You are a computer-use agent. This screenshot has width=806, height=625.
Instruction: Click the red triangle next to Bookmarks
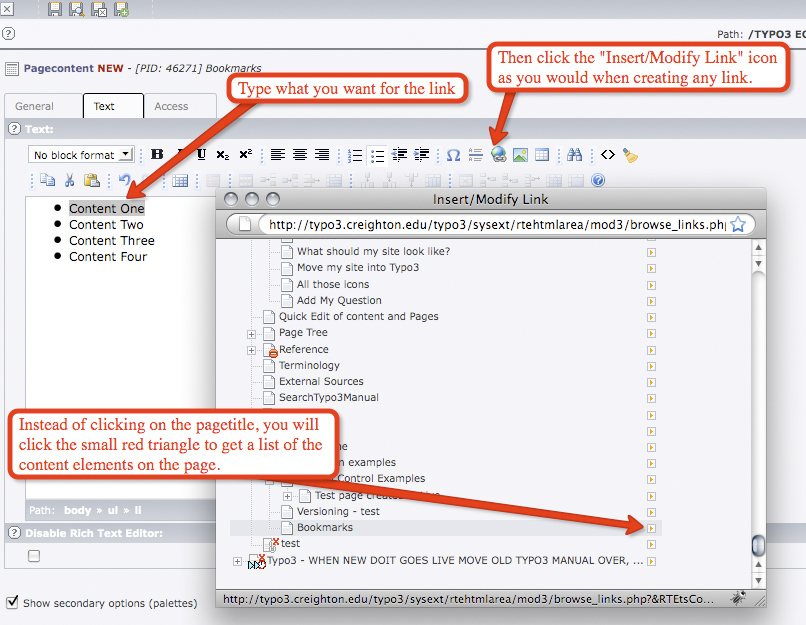coord(651,528)
